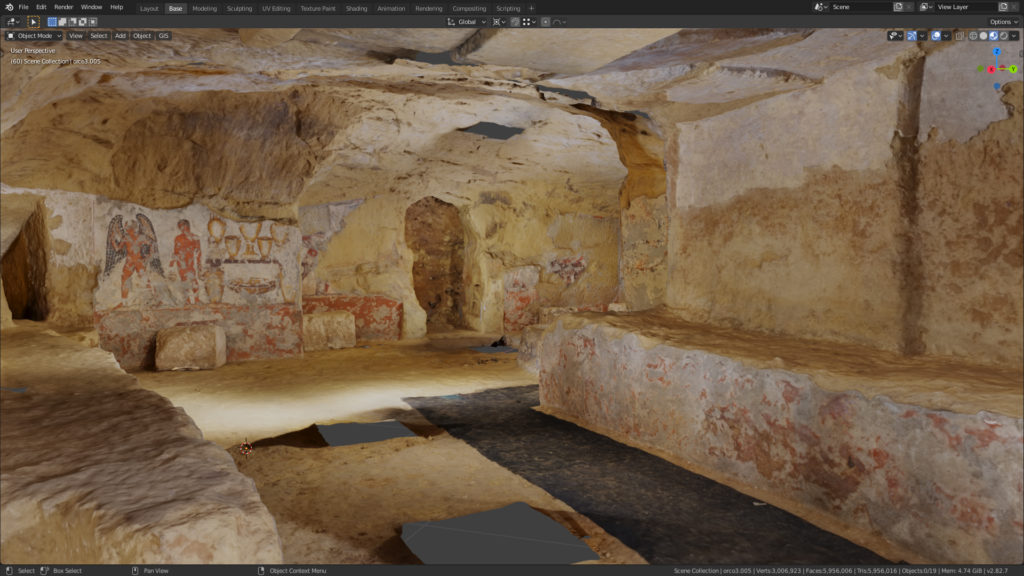Click the Blender logo menu icon
This screenshot has height=576, width=1024.
point(8,7)
